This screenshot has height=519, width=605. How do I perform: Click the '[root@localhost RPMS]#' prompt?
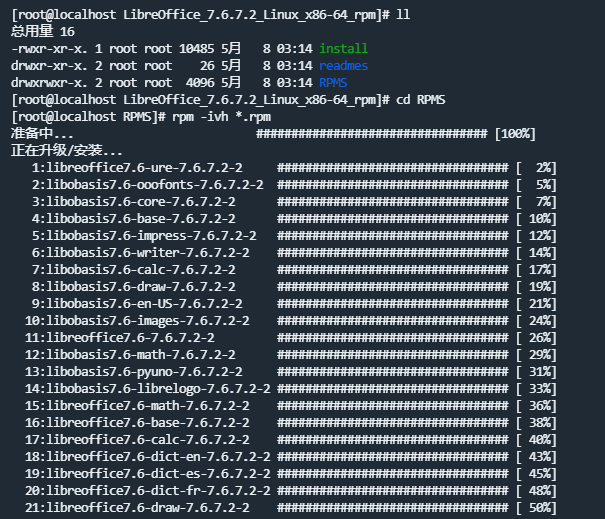point(88,117)
